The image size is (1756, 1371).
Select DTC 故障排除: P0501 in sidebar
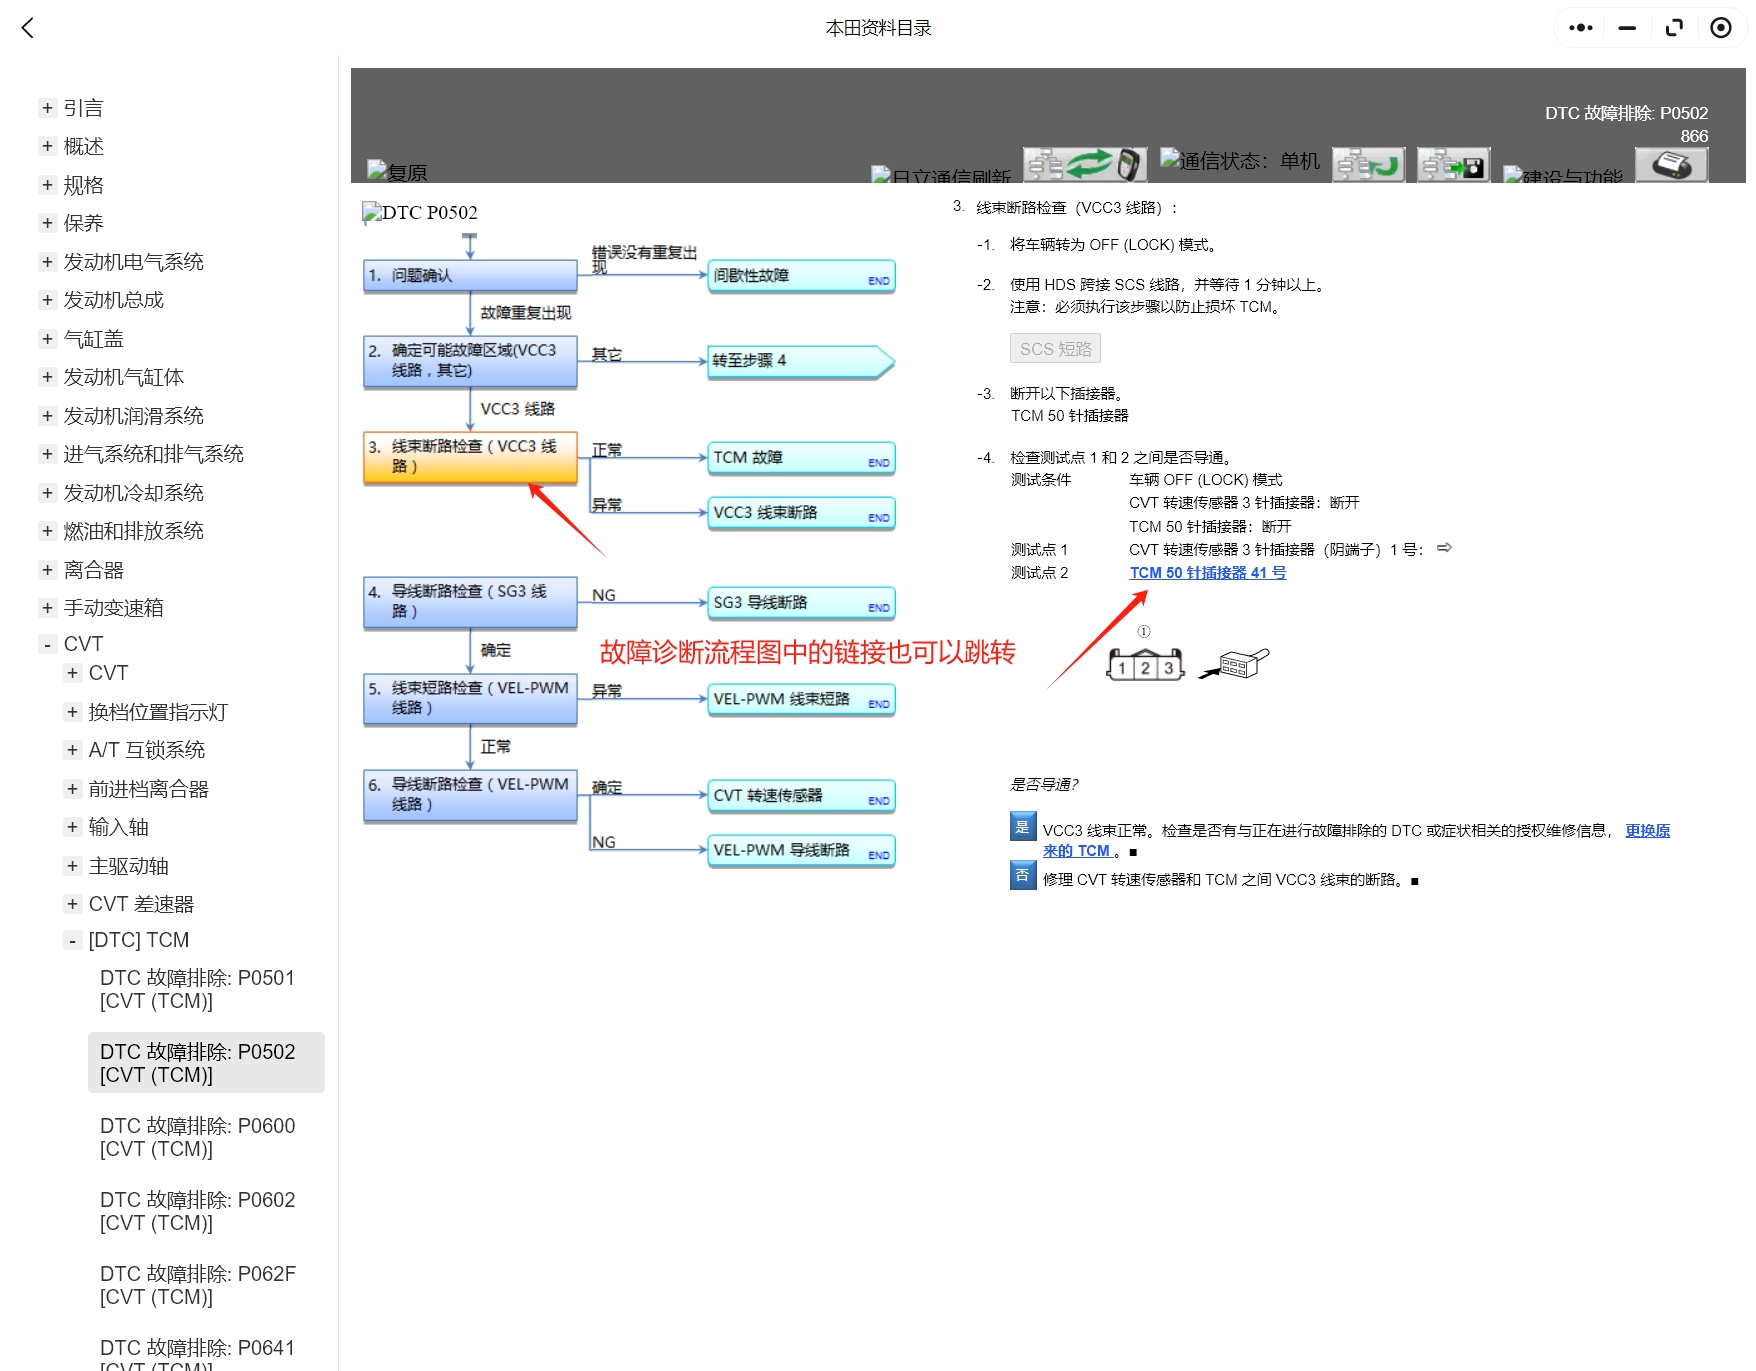(197, 989)
